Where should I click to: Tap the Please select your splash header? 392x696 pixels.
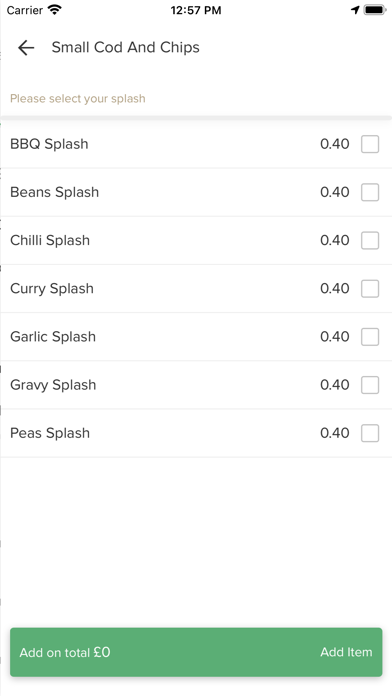78,99
